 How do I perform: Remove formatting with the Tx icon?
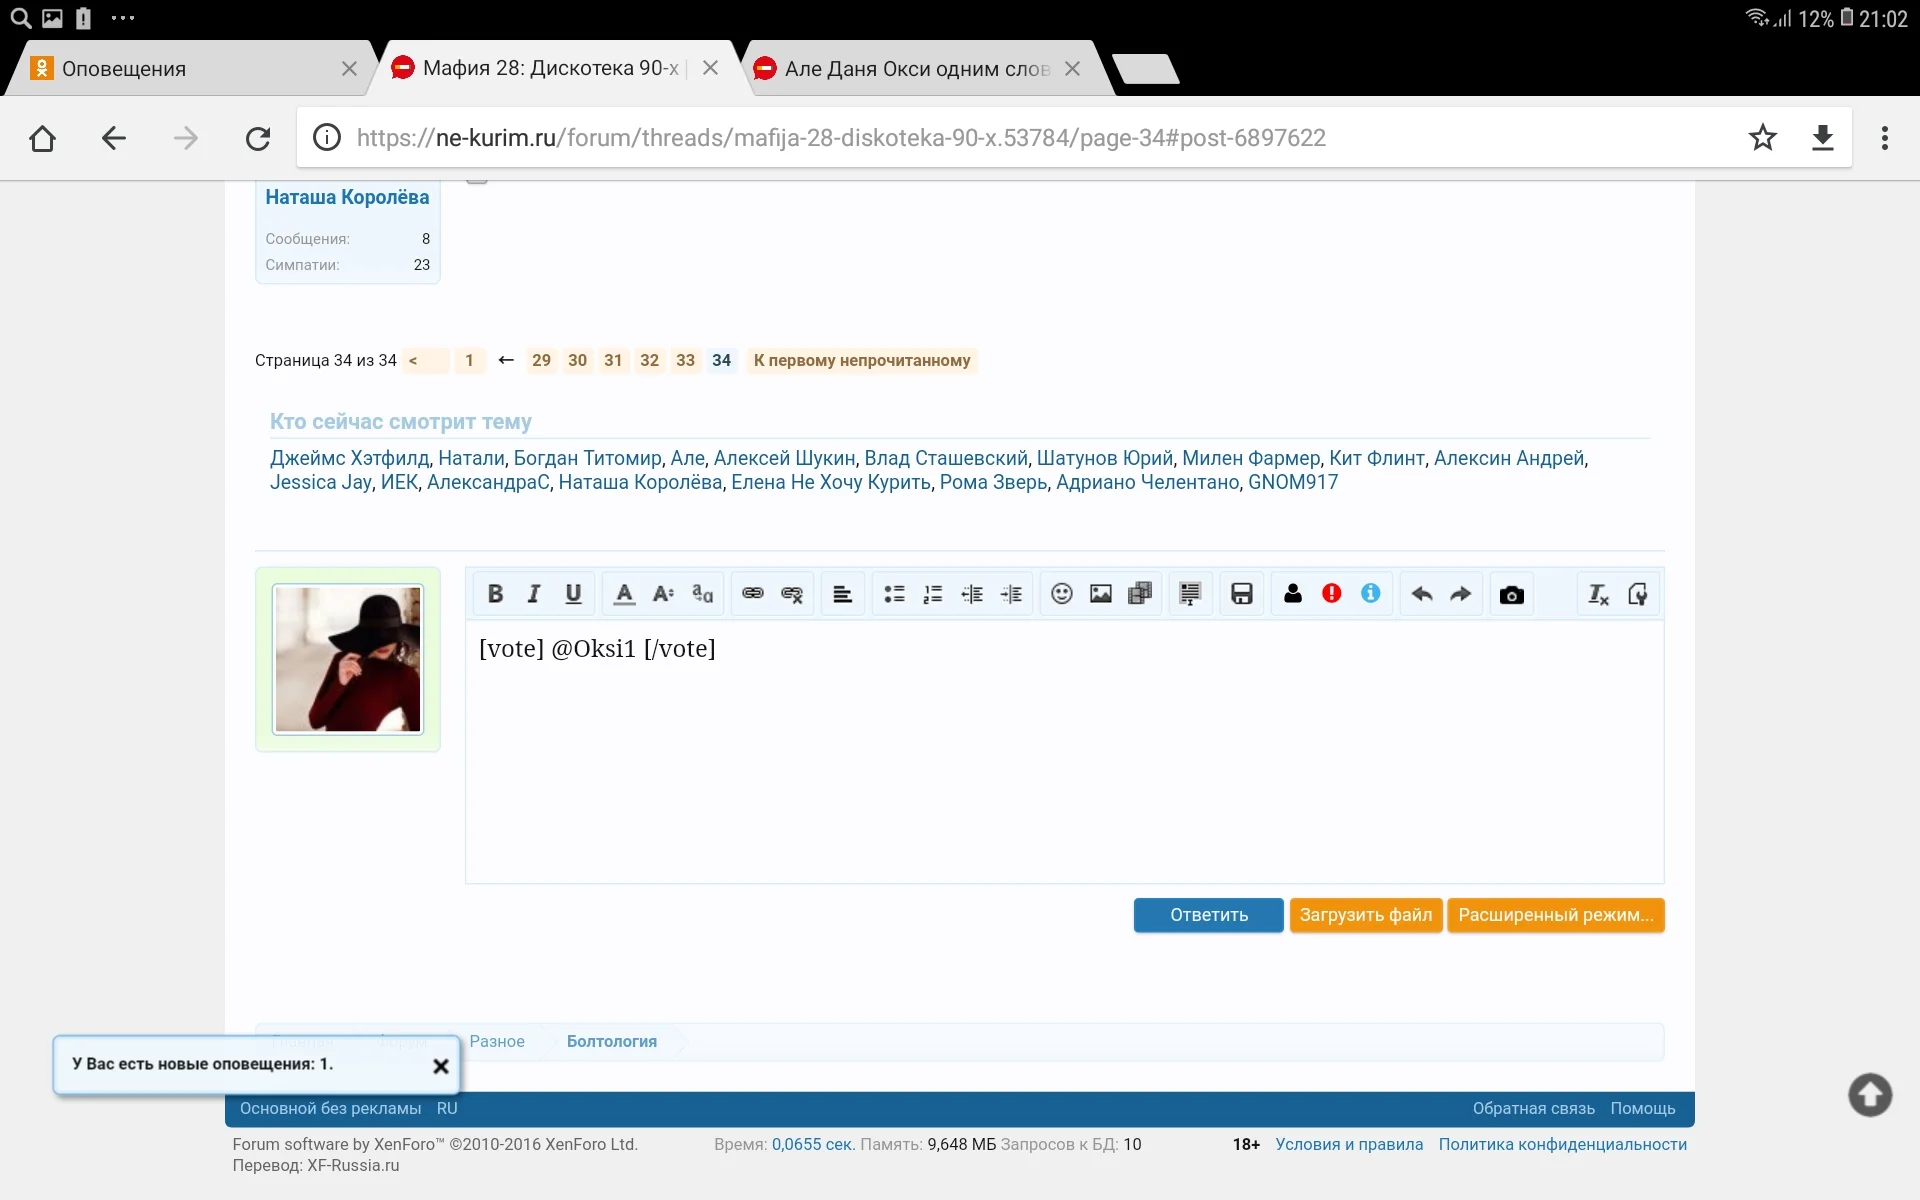pyautogui.click(x=1597, y=593)
